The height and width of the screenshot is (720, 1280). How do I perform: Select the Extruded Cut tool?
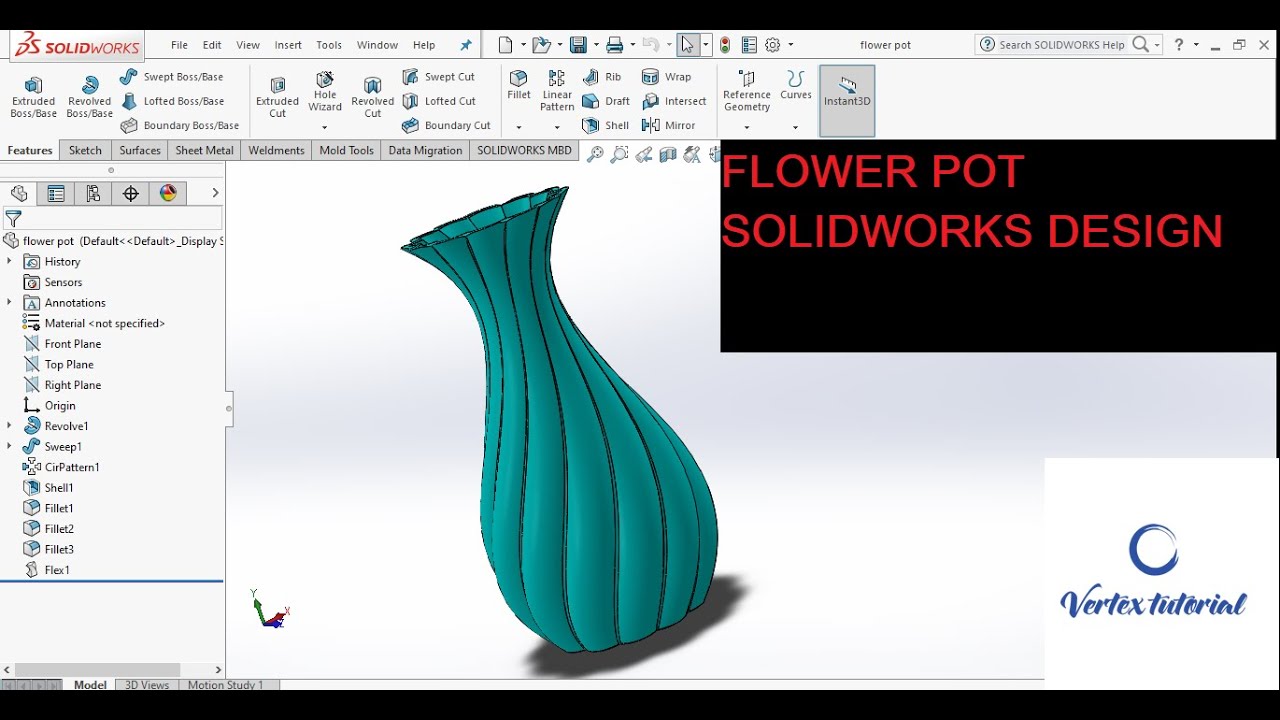[x=277, y=97]
